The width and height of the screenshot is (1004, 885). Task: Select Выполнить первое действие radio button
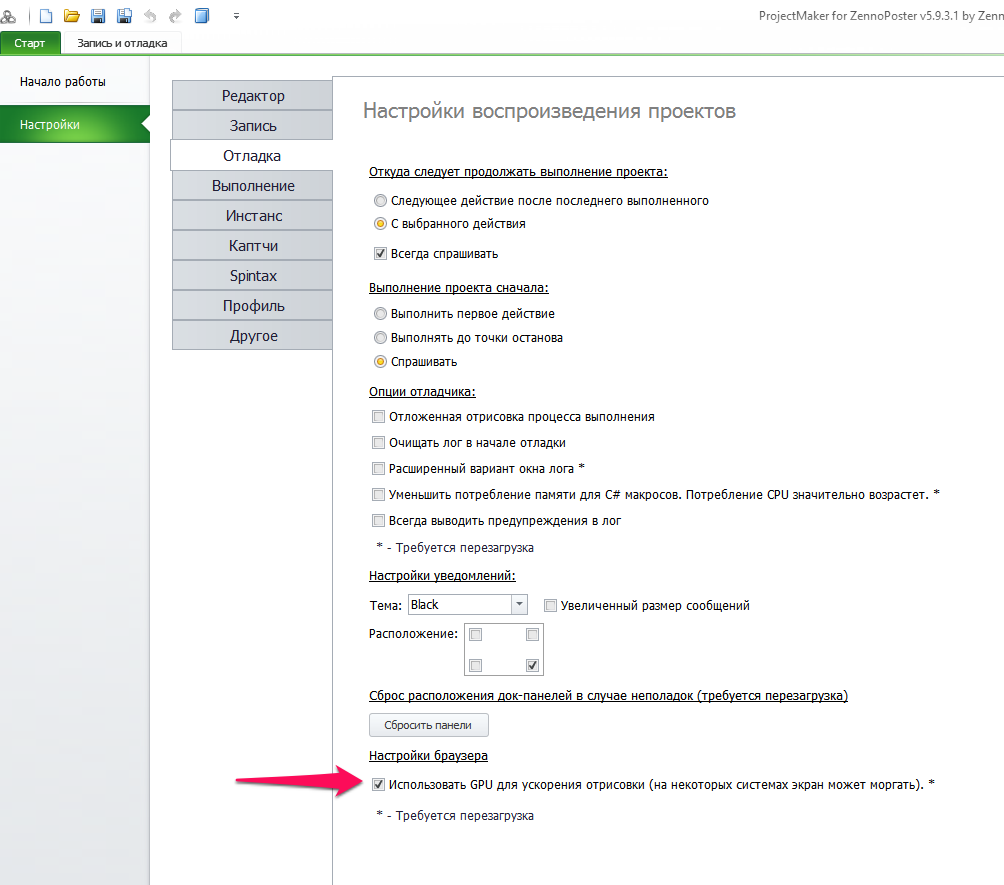pyautogui.click(x=380, y=314)
